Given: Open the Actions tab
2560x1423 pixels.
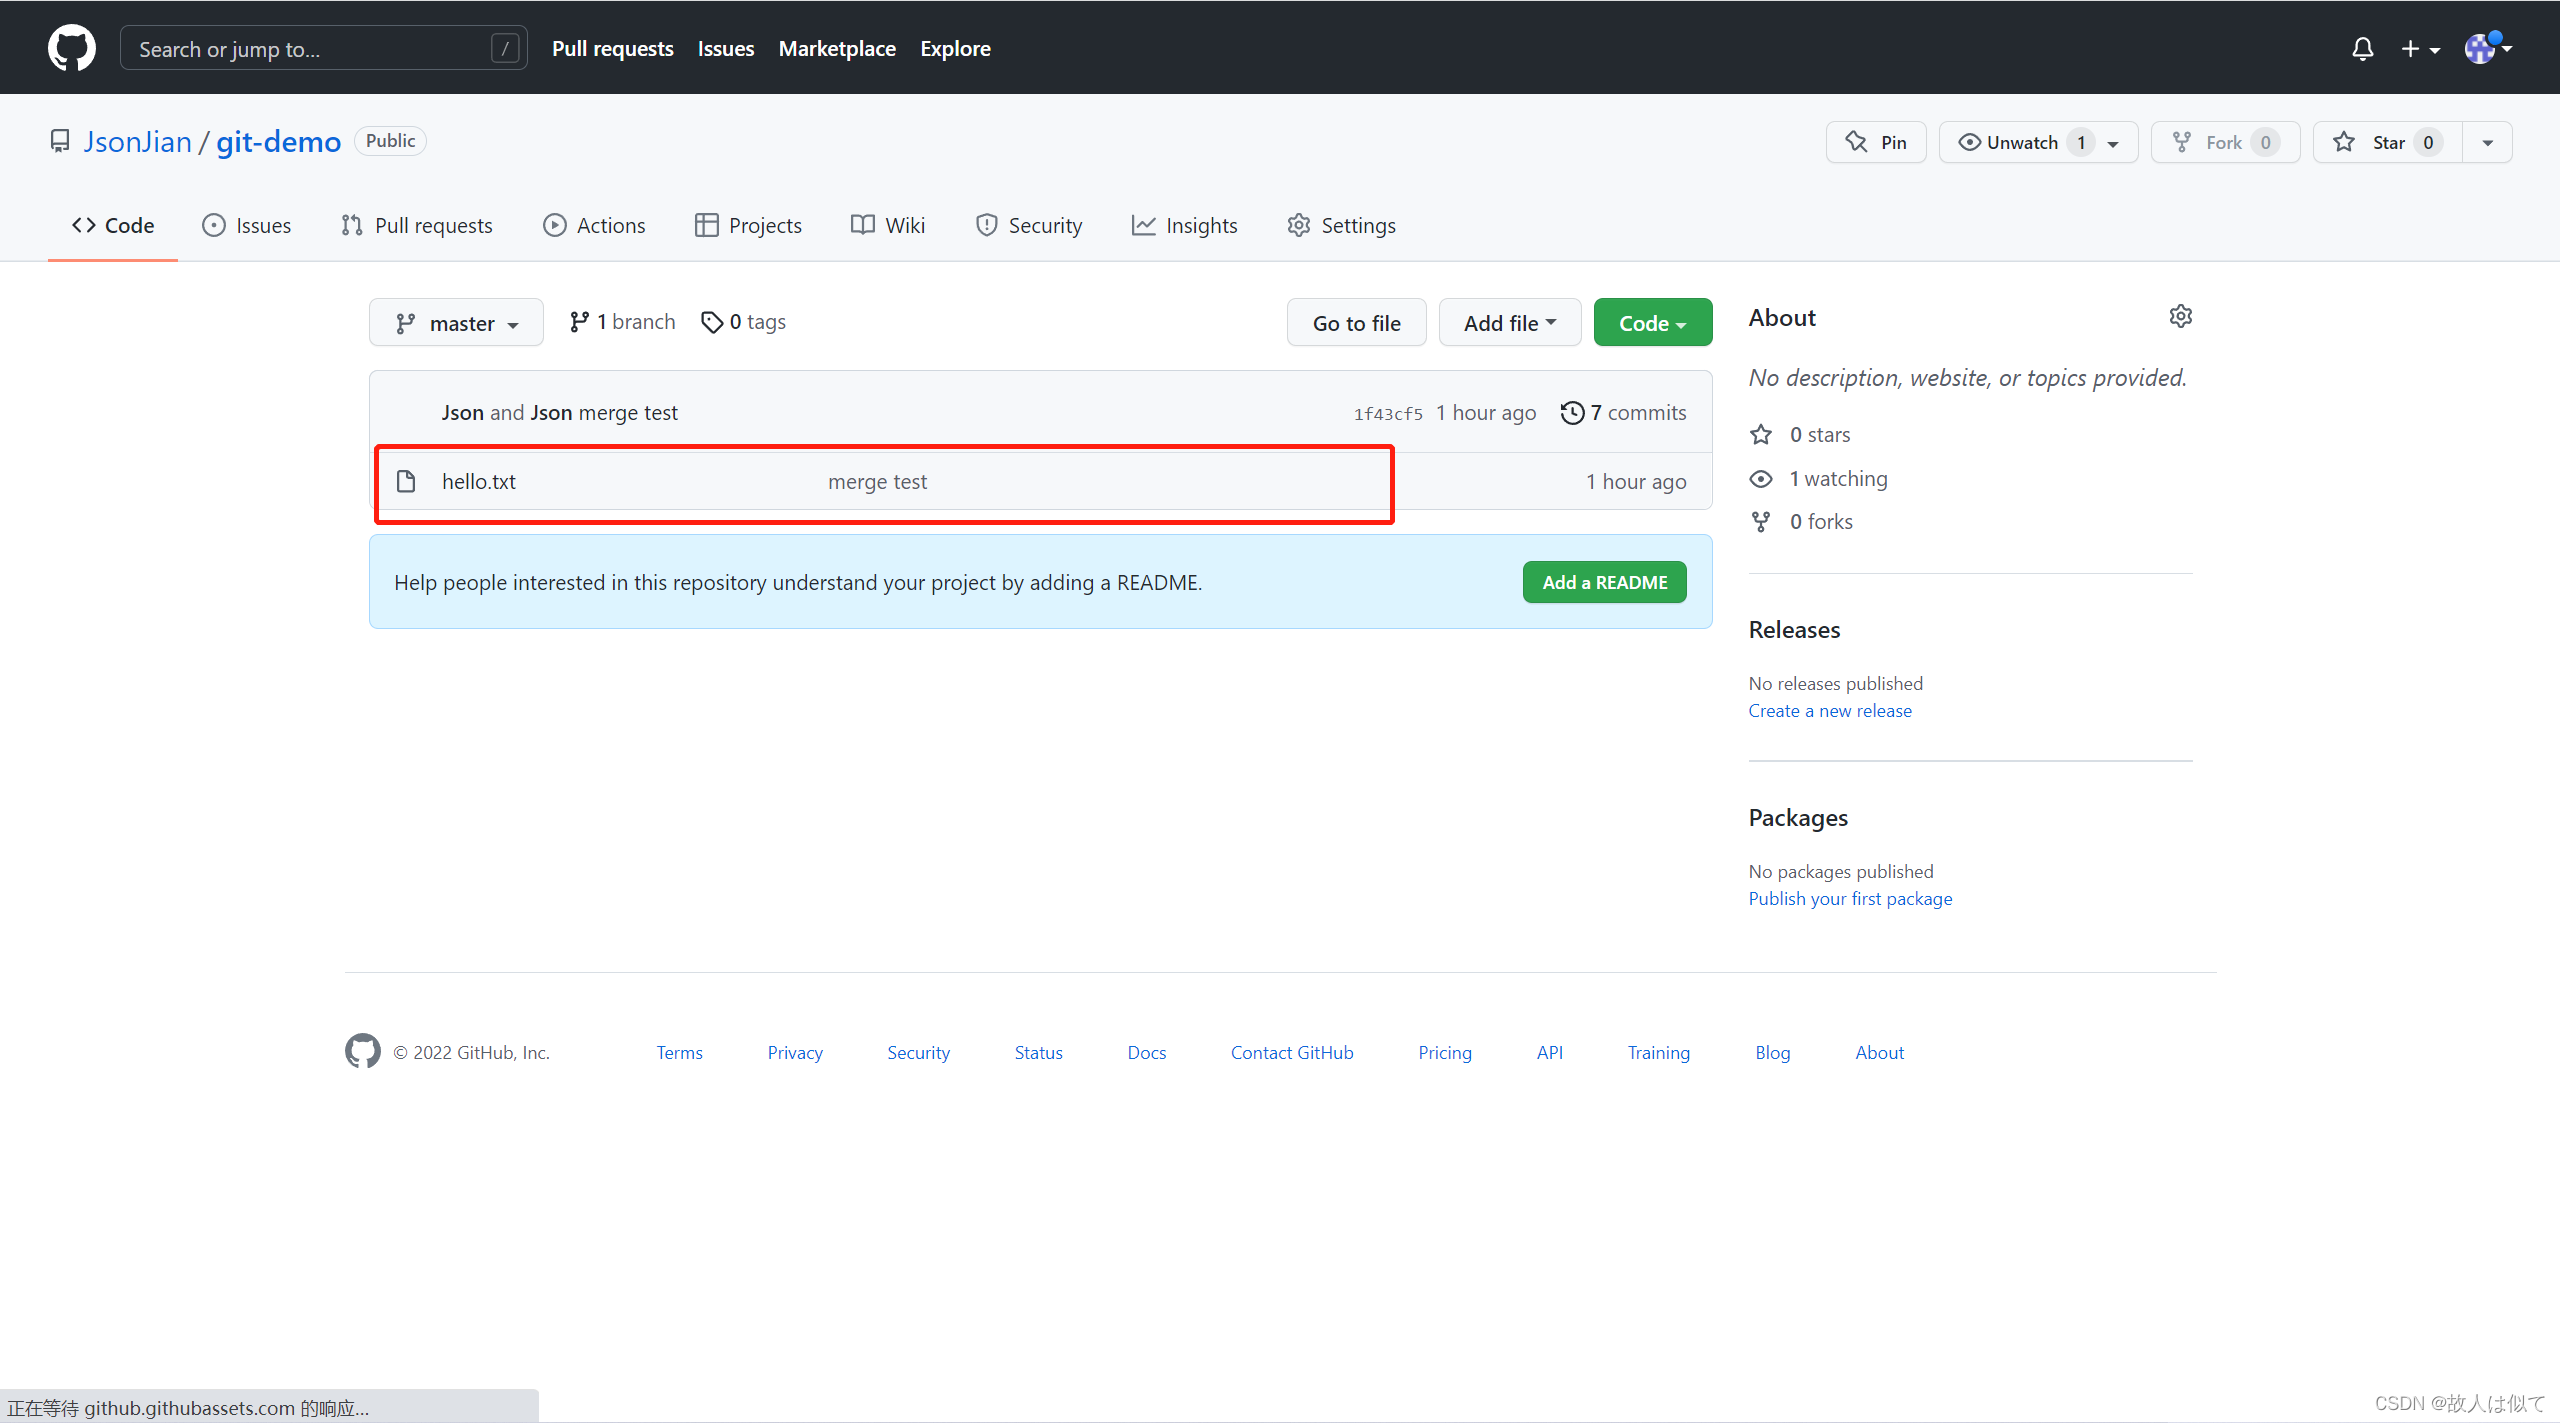Looking at the screenshot, I should pos(594,225).
